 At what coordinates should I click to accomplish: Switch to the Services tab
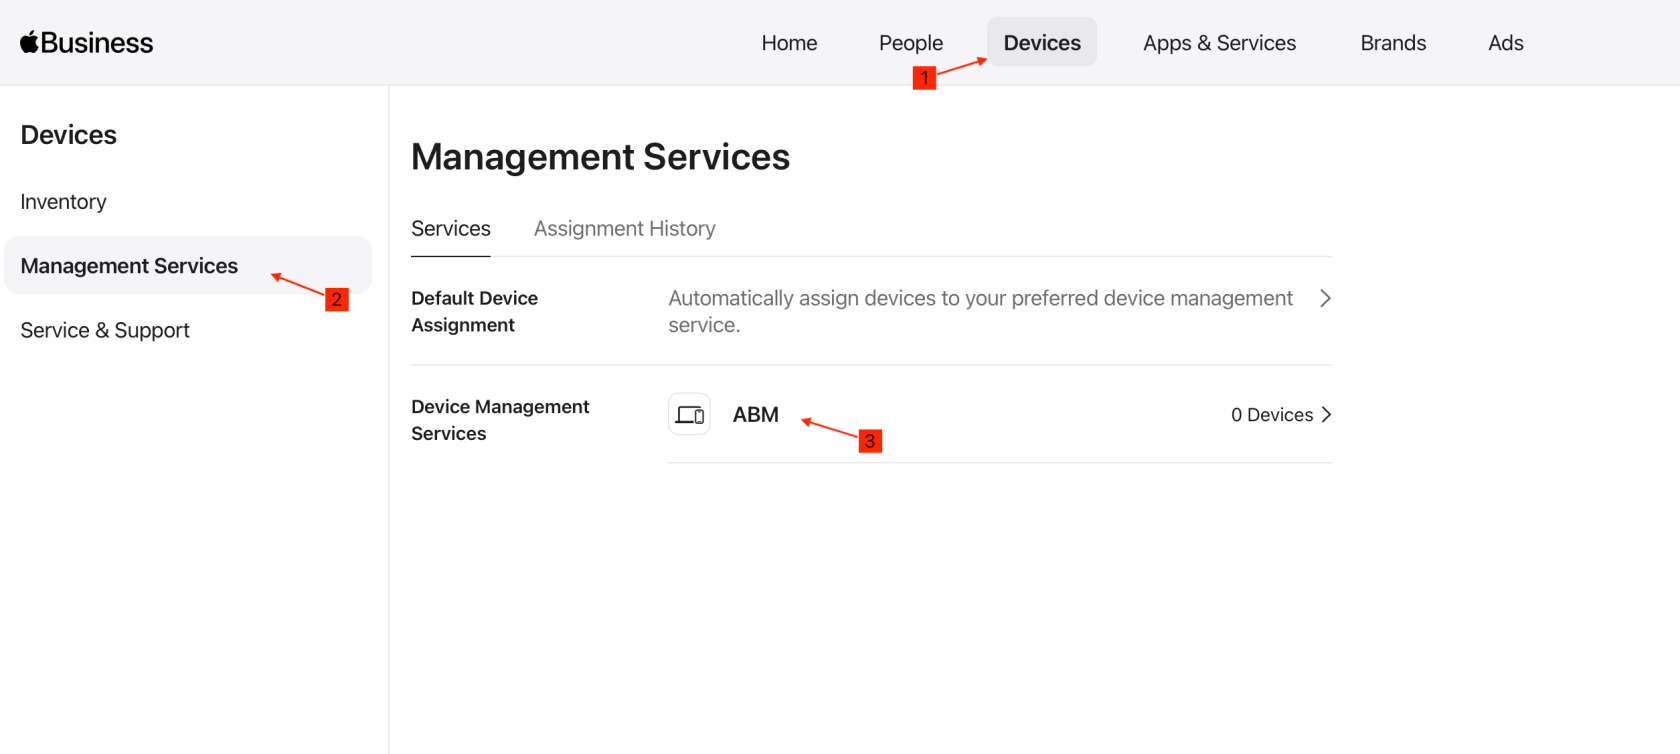click(x=451, y=229)
